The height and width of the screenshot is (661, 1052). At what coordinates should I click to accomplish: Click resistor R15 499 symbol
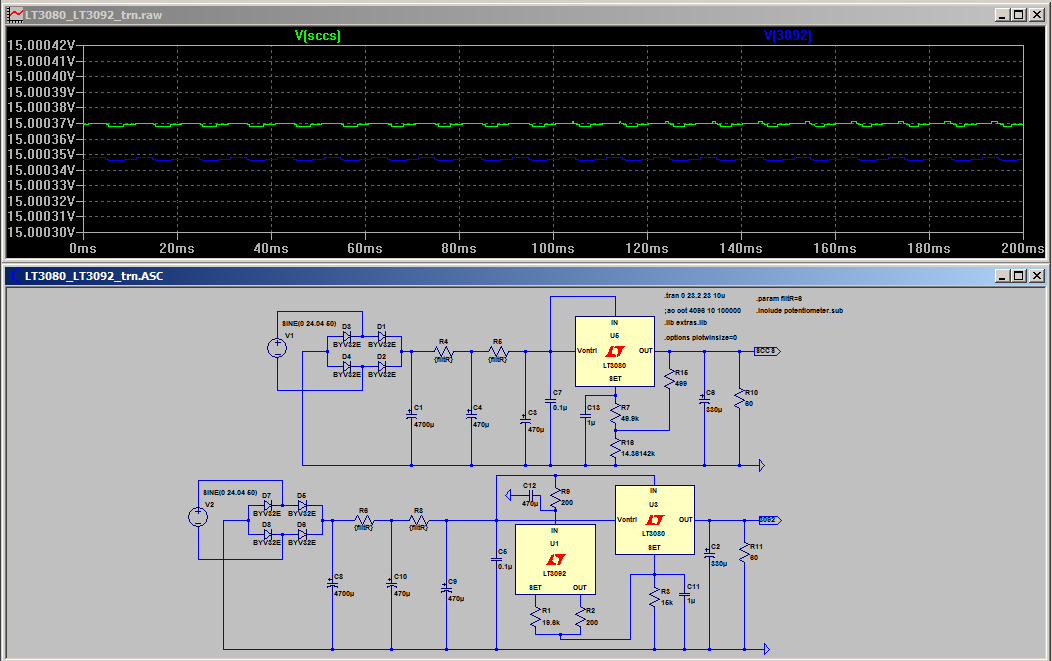click(x=670, y=378)
